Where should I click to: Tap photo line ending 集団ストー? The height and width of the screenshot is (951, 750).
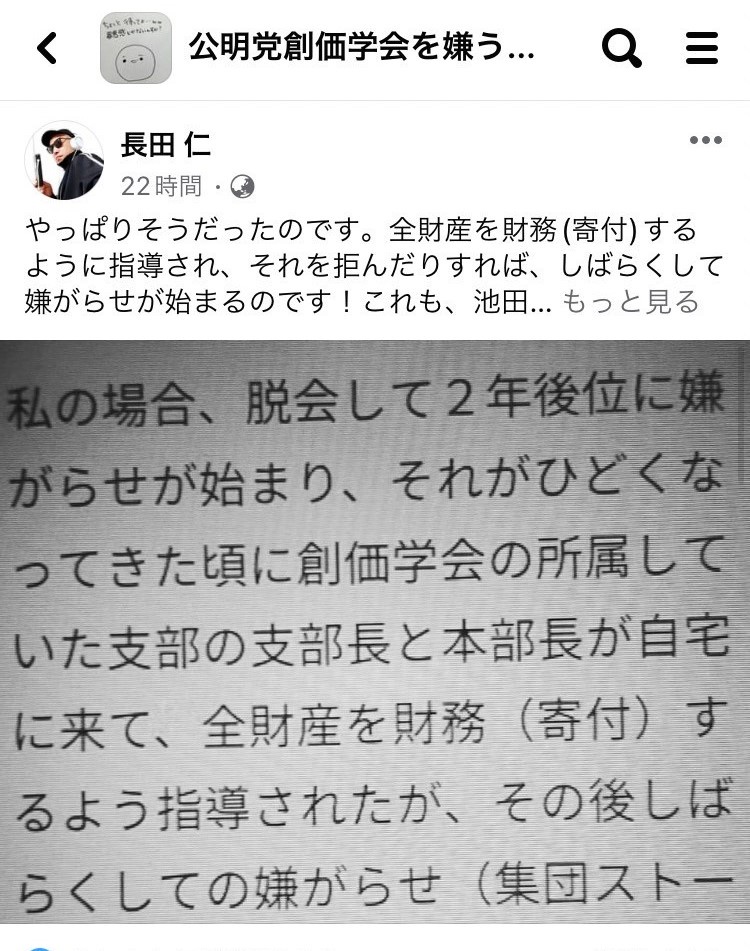[375, 887]
